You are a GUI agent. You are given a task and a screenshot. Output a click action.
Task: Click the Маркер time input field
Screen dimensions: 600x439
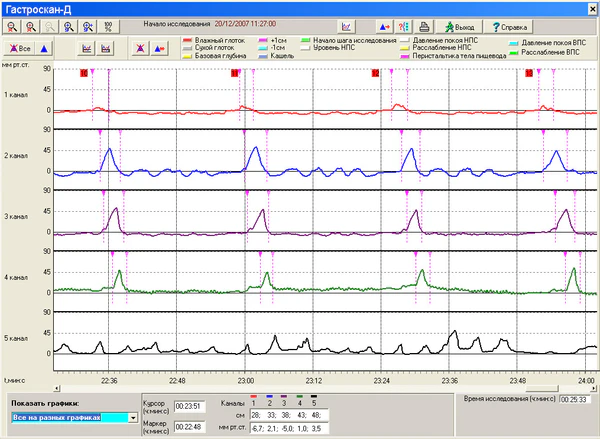pyautogui.click(x=188, y=425)
